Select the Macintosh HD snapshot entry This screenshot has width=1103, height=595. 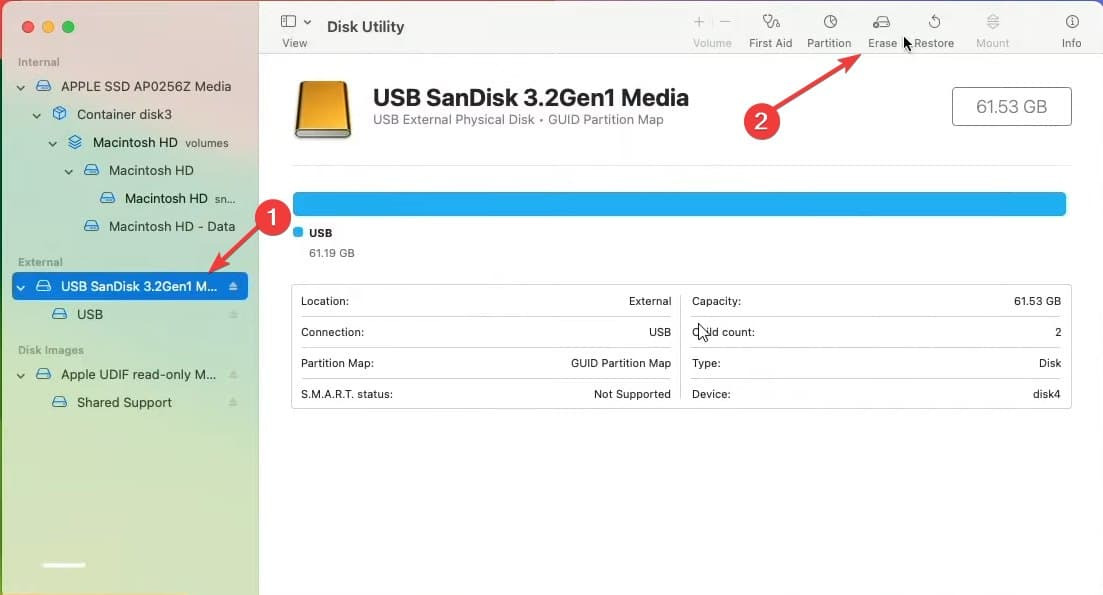click(167, 198)
